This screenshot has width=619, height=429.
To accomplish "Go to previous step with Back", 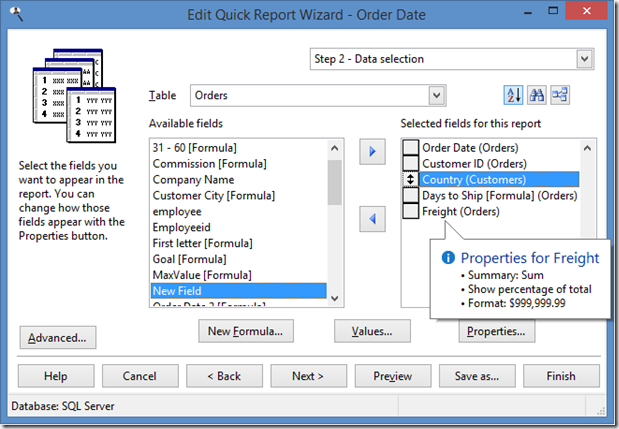I will pyautogui.click(x=224, y=376).
